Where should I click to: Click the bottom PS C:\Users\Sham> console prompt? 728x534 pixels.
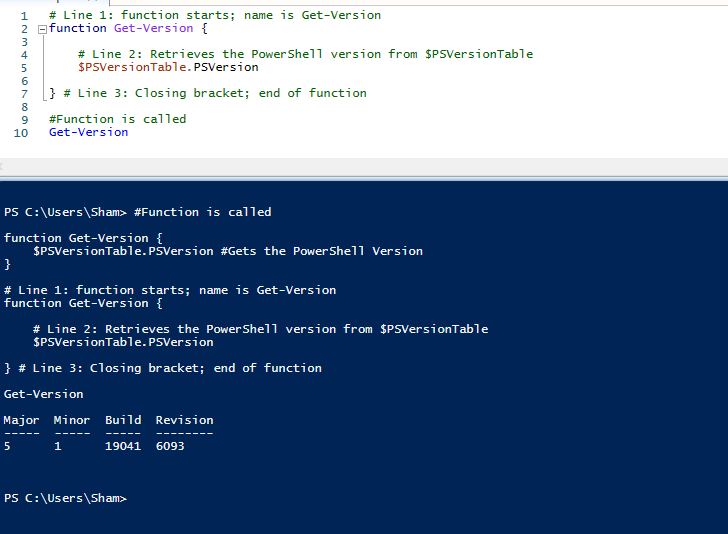click(x=65, y=498)
